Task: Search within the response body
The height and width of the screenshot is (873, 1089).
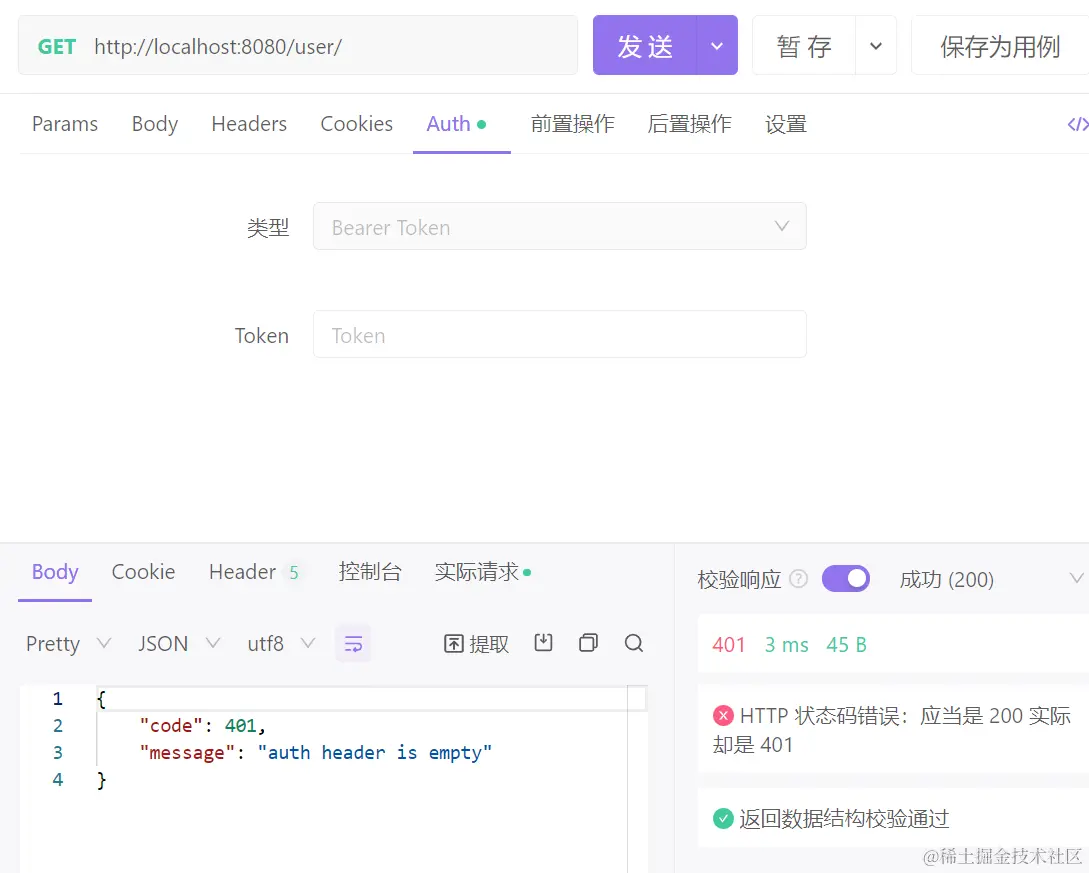Action: pos(633,643)
